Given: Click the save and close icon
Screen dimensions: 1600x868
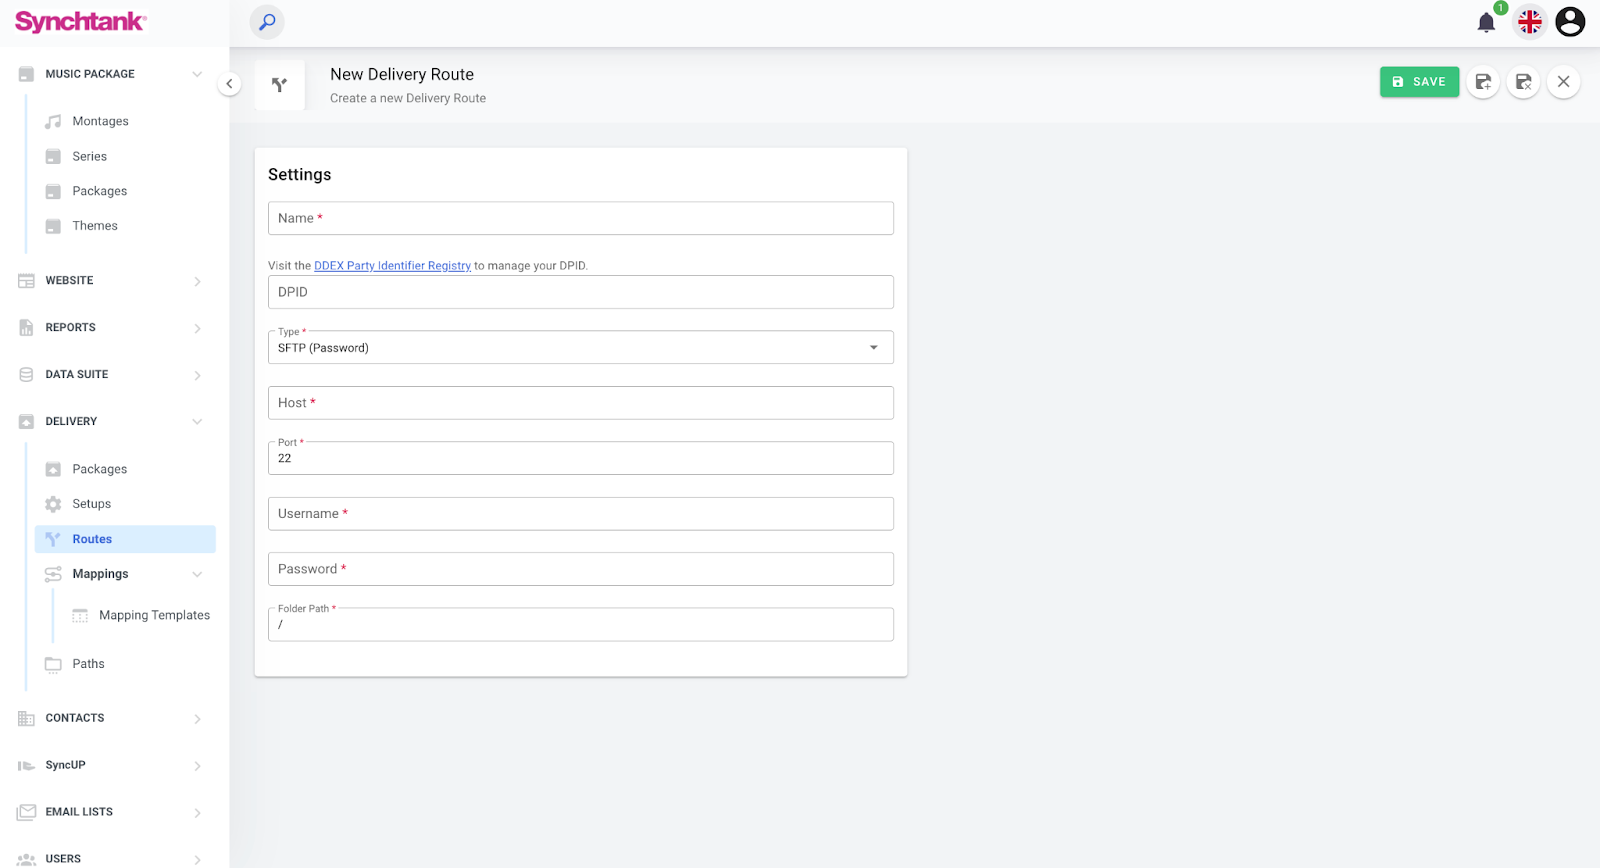Looking at the screenshot, I should tap(1523, 82).
